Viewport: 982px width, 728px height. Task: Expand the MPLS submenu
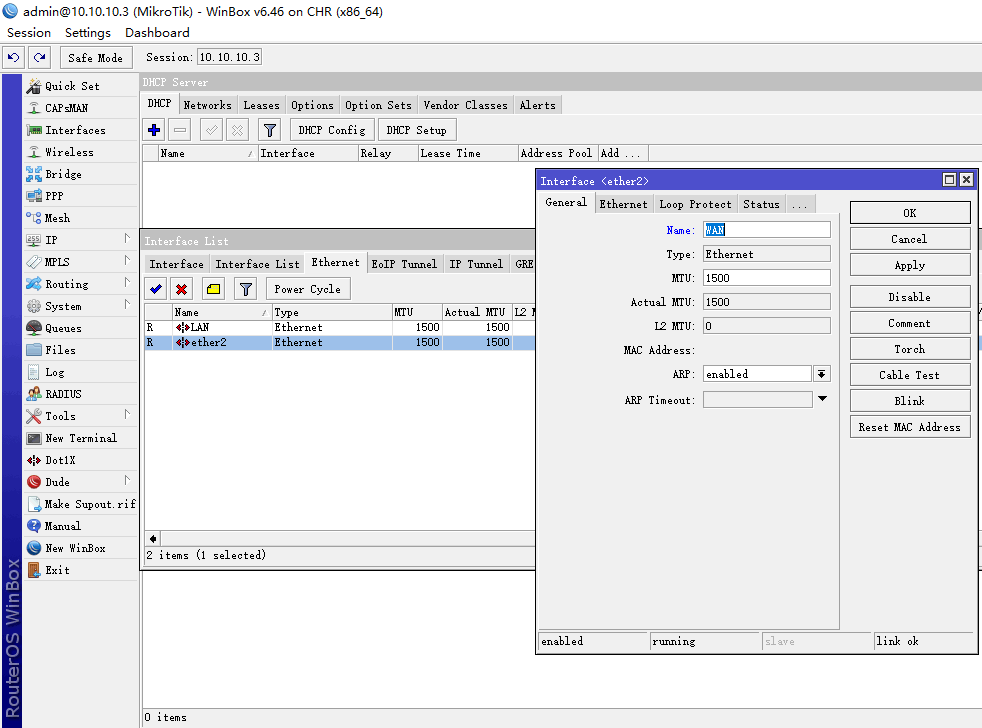78,262
